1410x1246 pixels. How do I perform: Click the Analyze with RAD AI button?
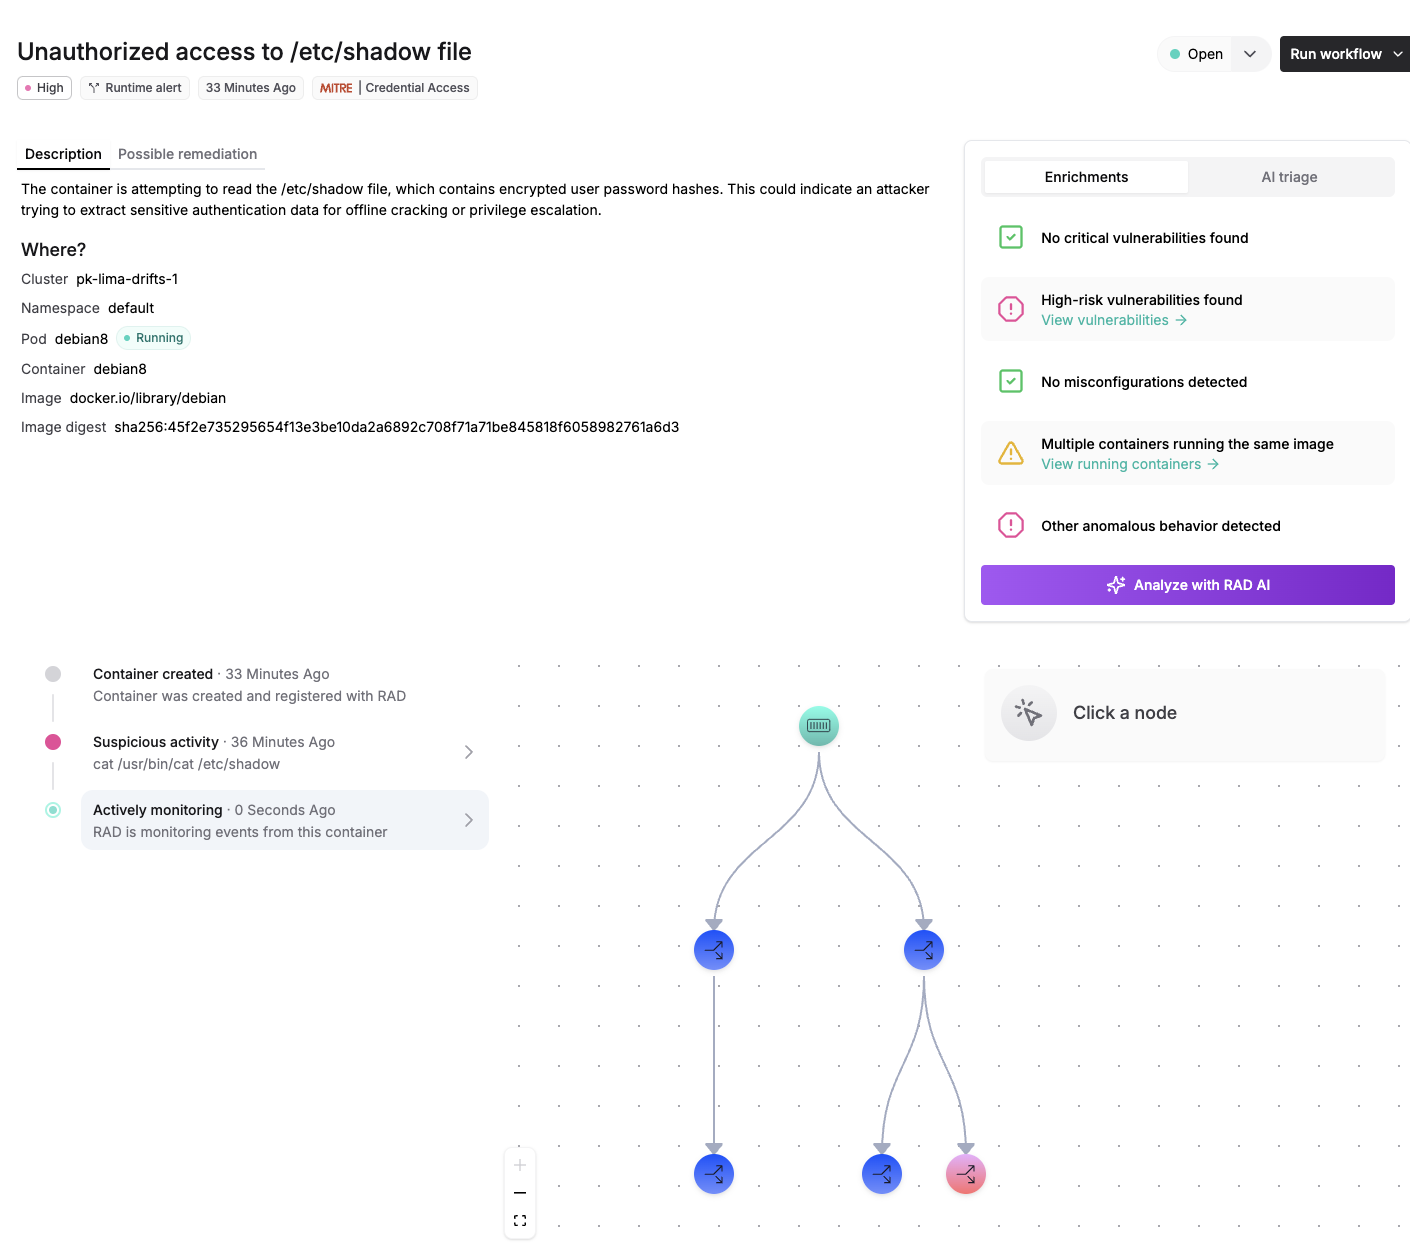coord(1187,585)
